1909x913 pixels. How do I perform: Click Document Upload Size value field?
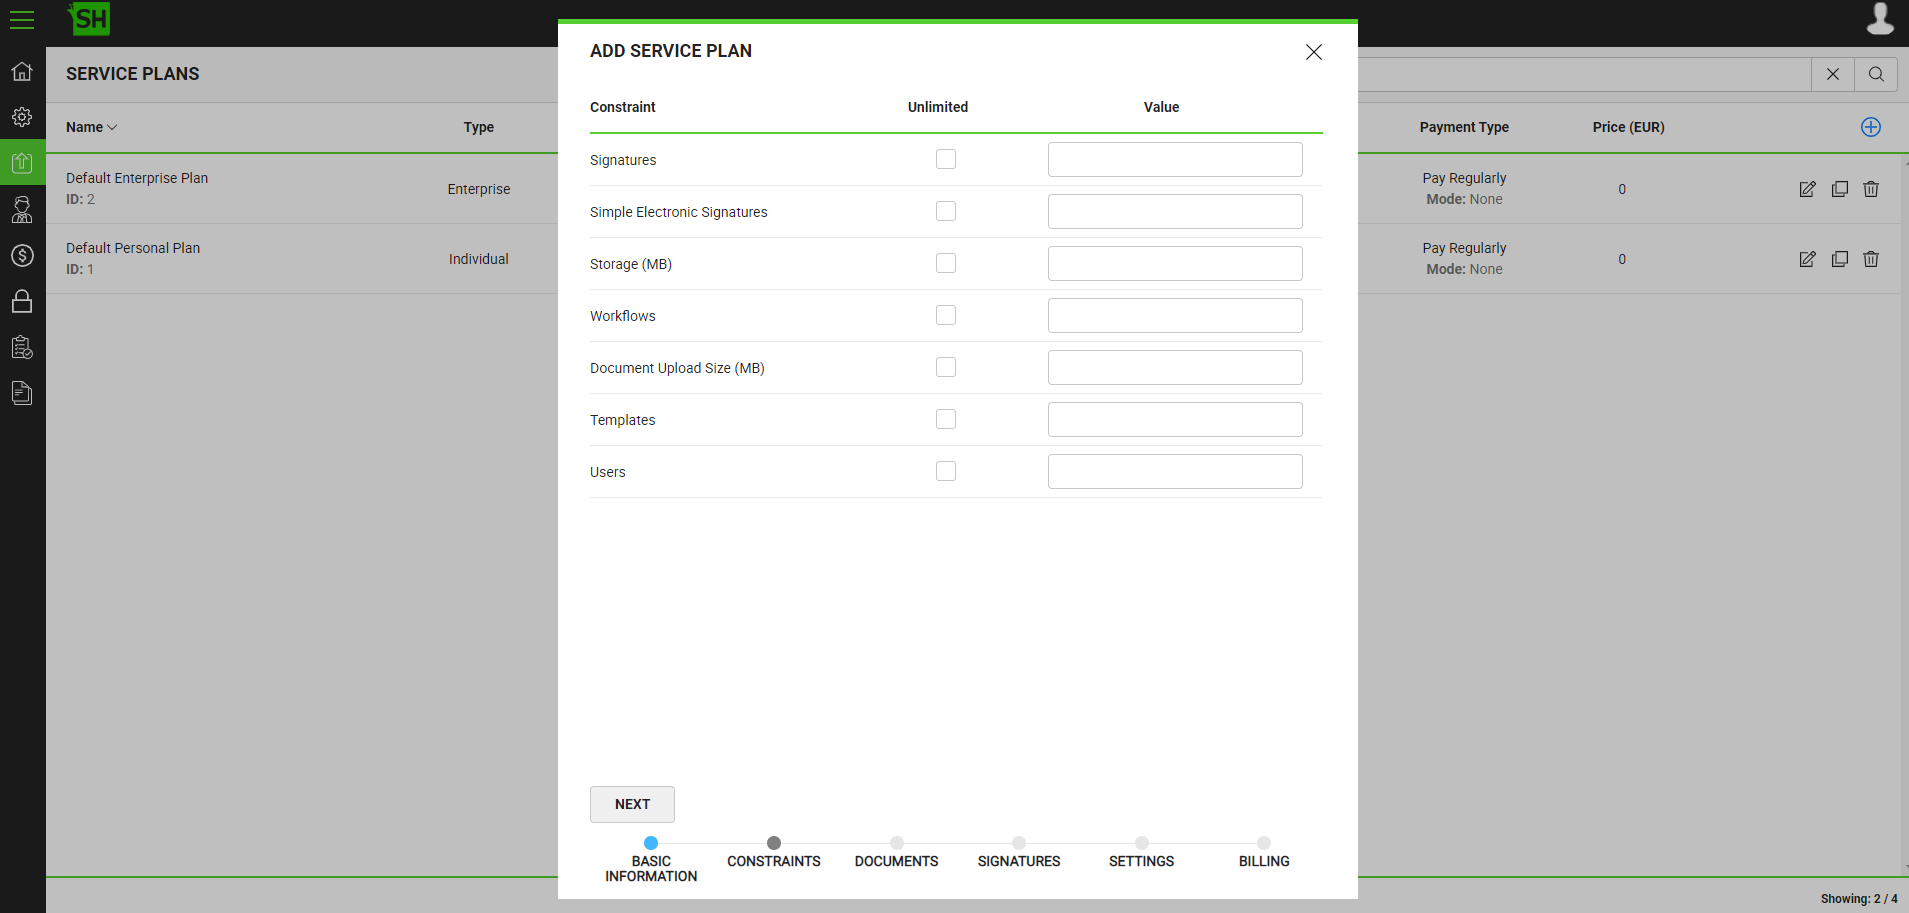(1175, 367)
